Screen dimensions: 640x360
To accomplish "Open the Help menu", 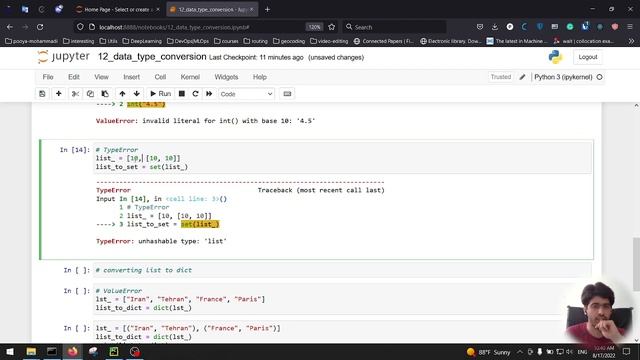I will pyautogui.click(x=260, y=77).
